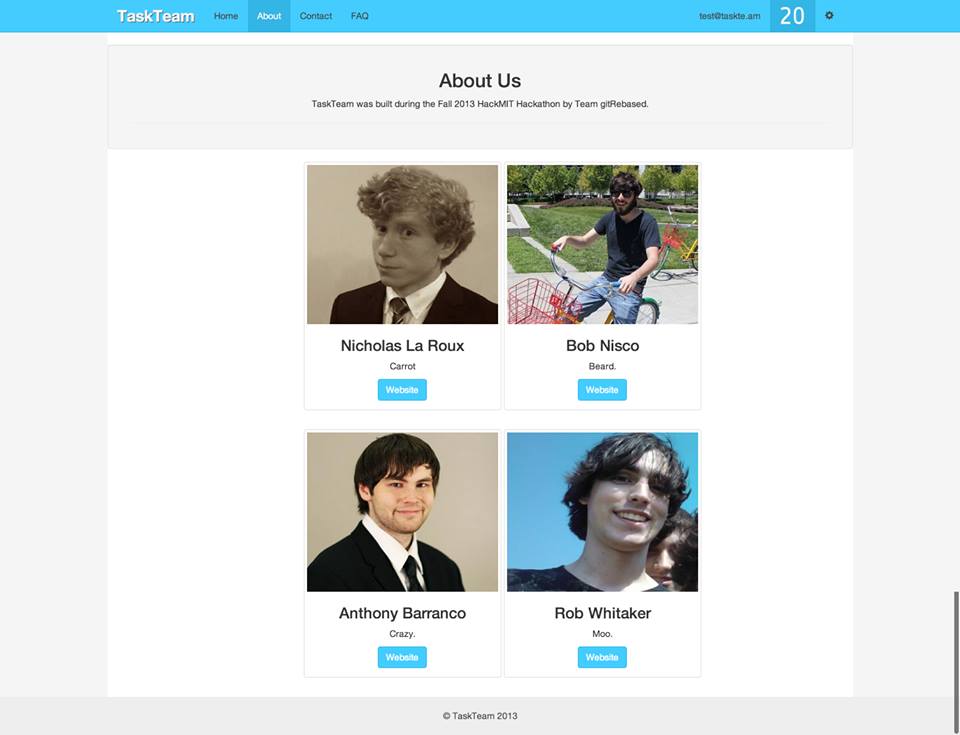Image resolution: width=960 pixels, height=735 pixels.
Task: Select the About navigation item
Action: 269,16
